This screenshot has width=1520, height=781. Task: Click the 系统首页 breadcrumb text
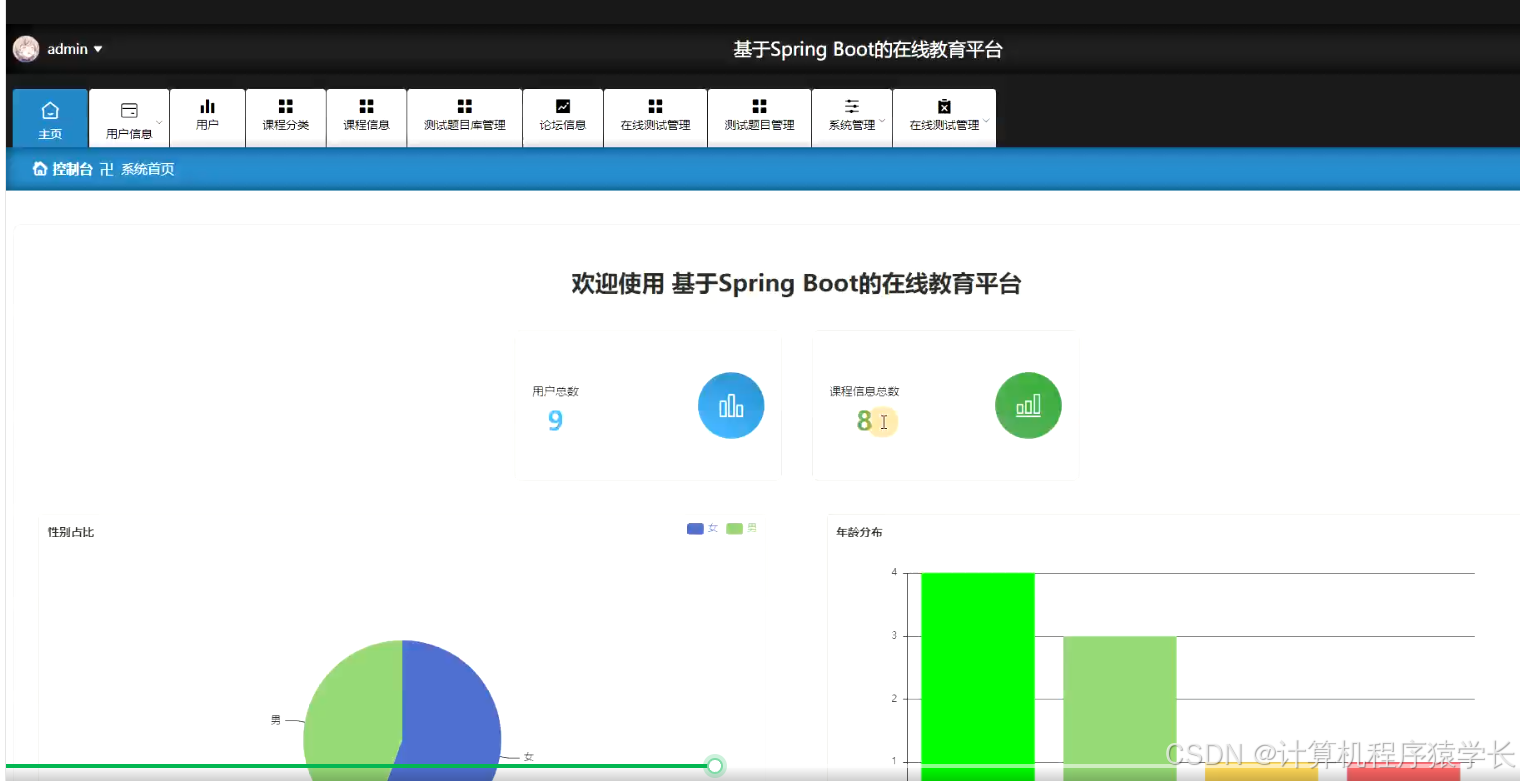point(148,169)
